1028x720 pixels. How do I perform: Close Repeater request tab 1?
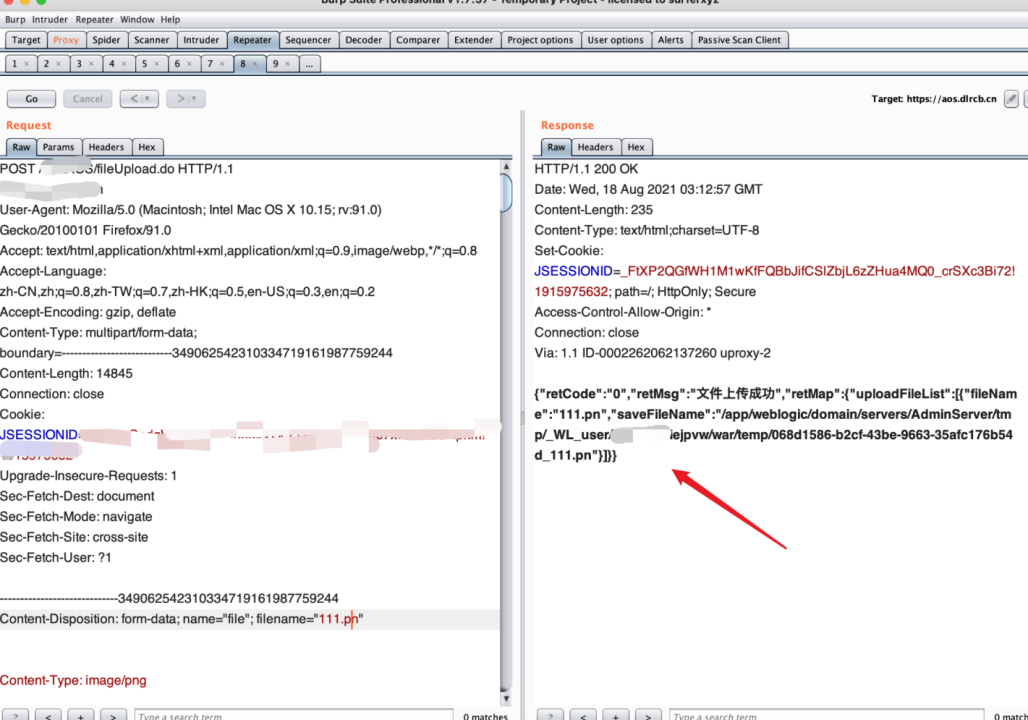coord(27,64)
